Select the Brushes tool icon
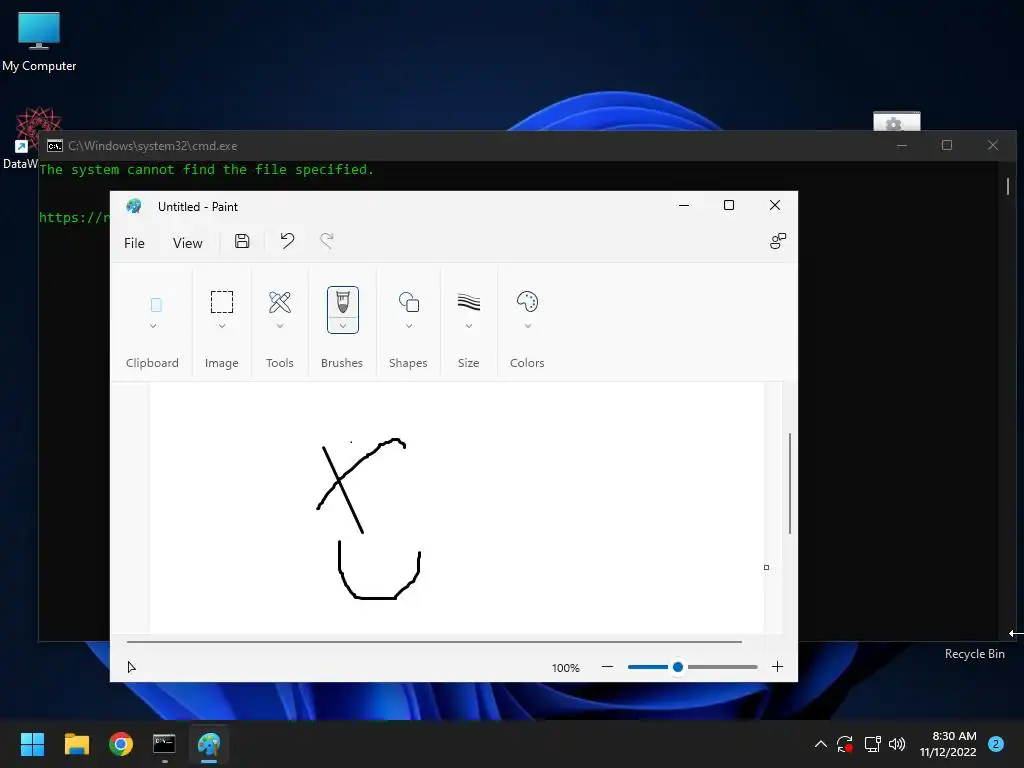The height and width of the screenshot is (768, 1024). coord(343,302)
